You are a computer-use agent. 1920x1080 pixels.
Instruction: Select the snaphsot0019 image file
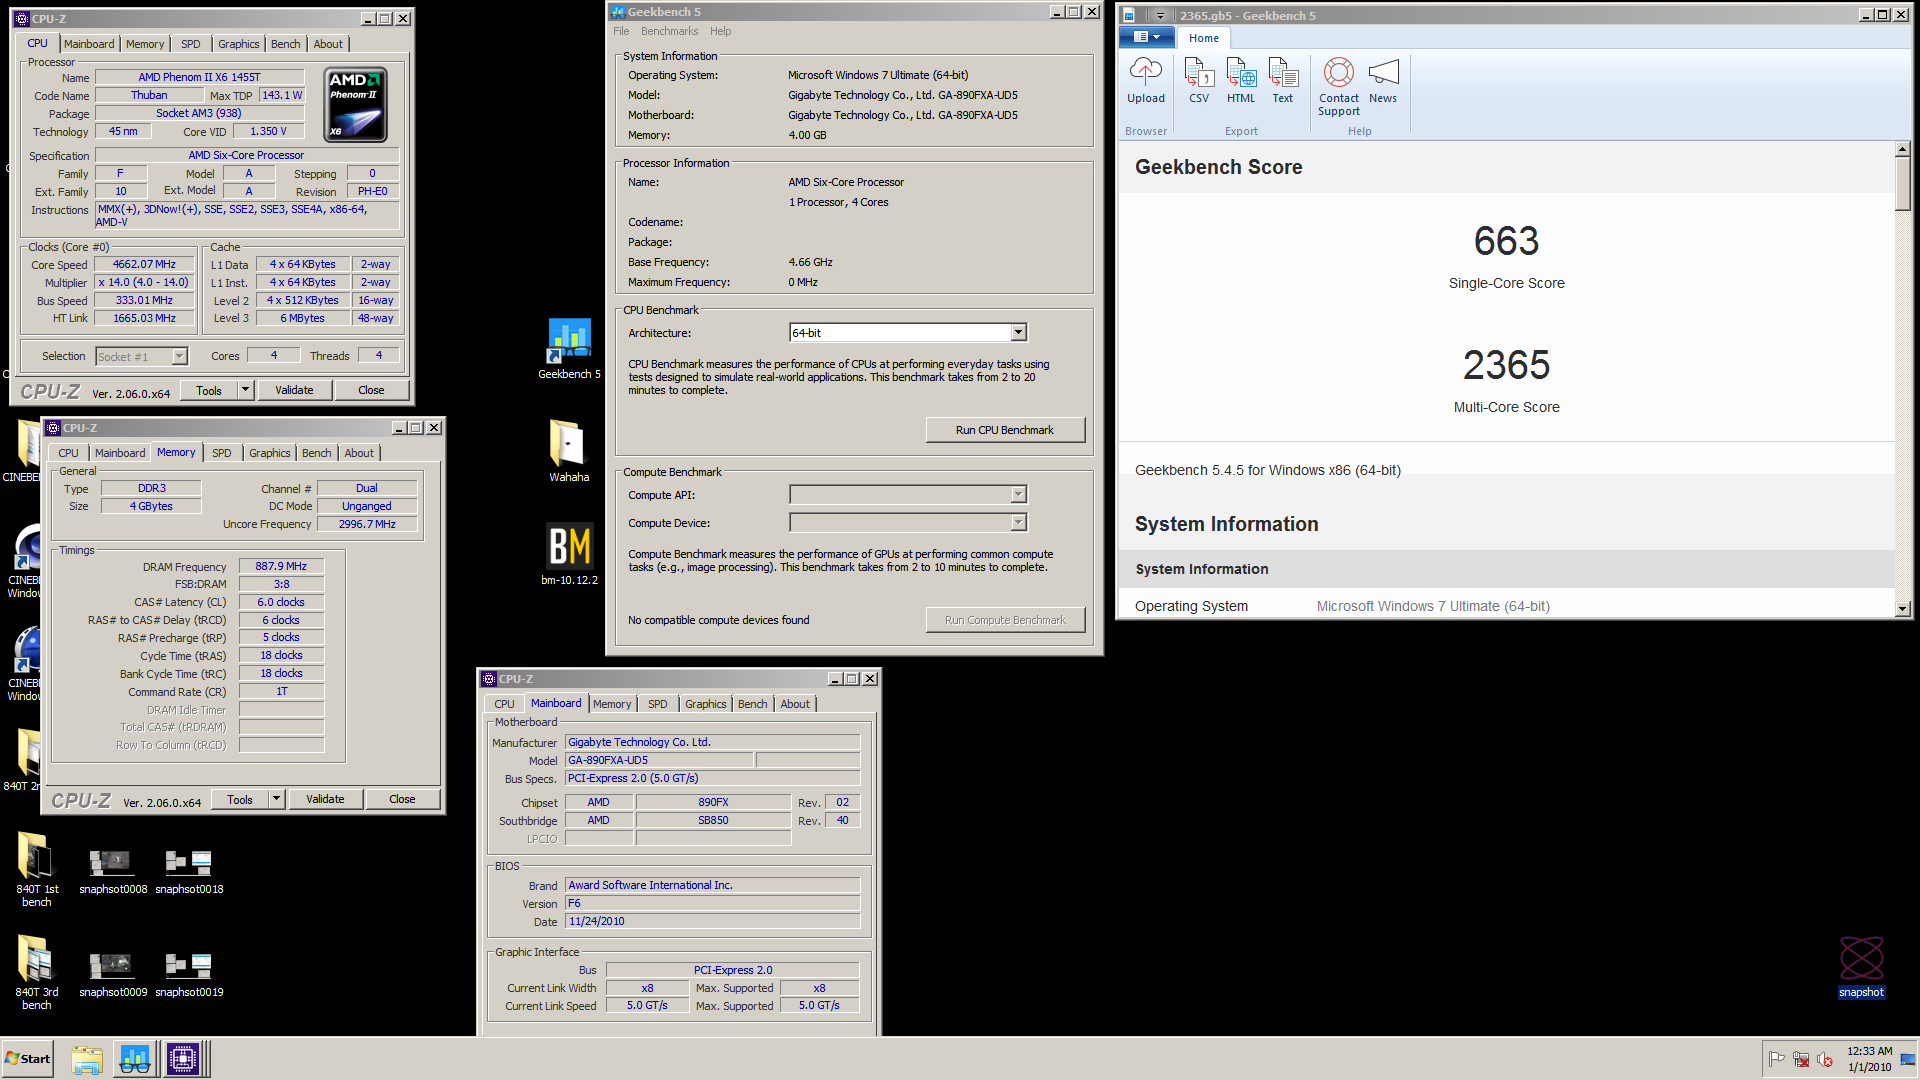(189, 975)
